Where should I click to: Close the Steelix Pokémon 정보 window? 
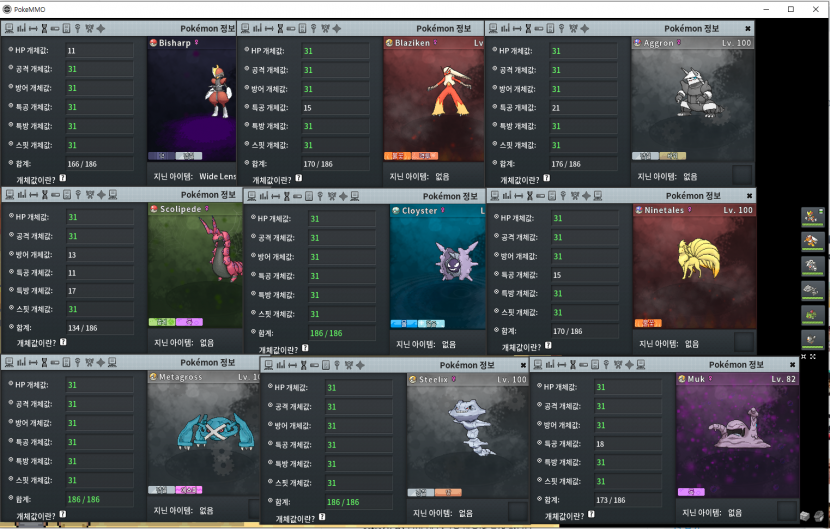pyautogui.click(x=522, y=365)
